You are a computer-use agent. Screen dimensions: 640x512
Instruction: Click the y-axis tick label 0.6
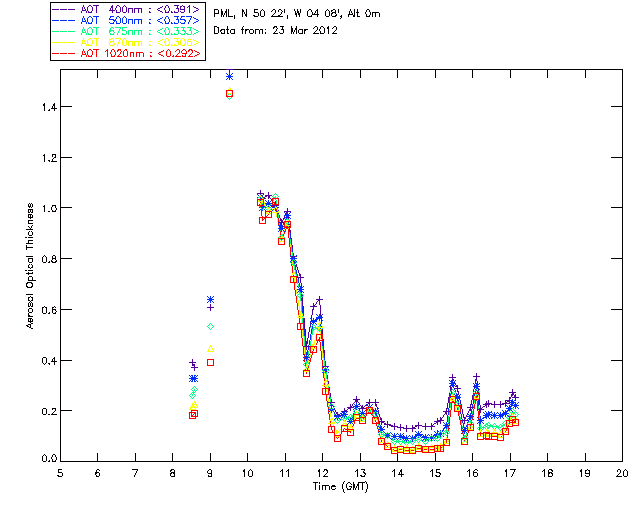point(49,309)
